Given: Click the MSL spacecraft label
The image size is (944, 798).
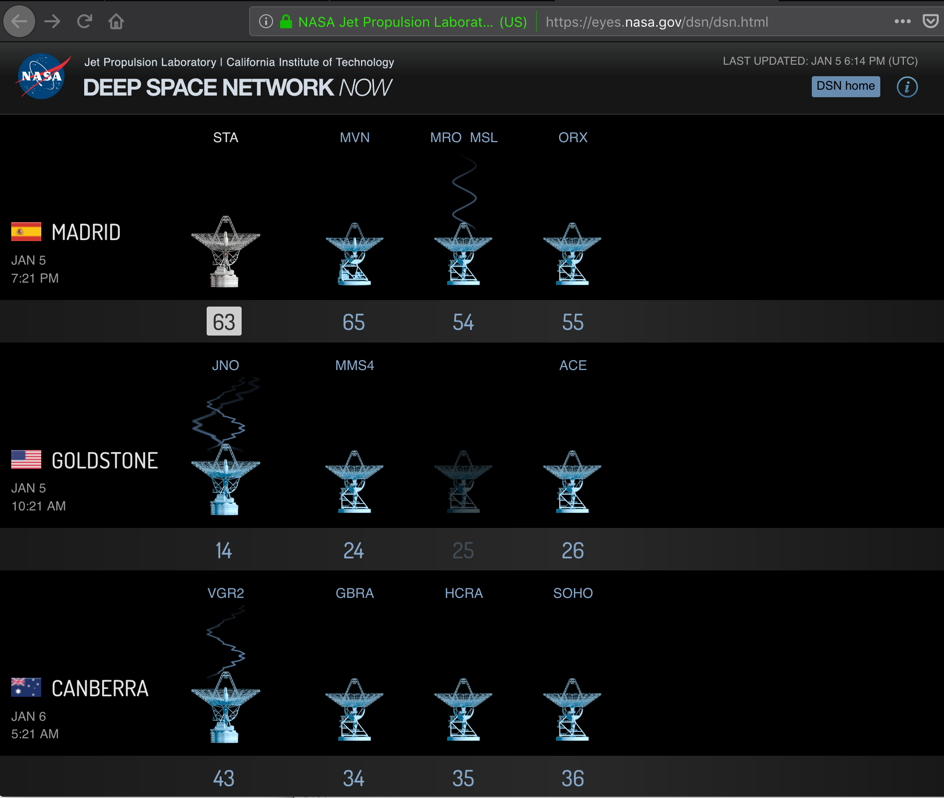Looking at the screenshot, I should [x=483, y=137].
